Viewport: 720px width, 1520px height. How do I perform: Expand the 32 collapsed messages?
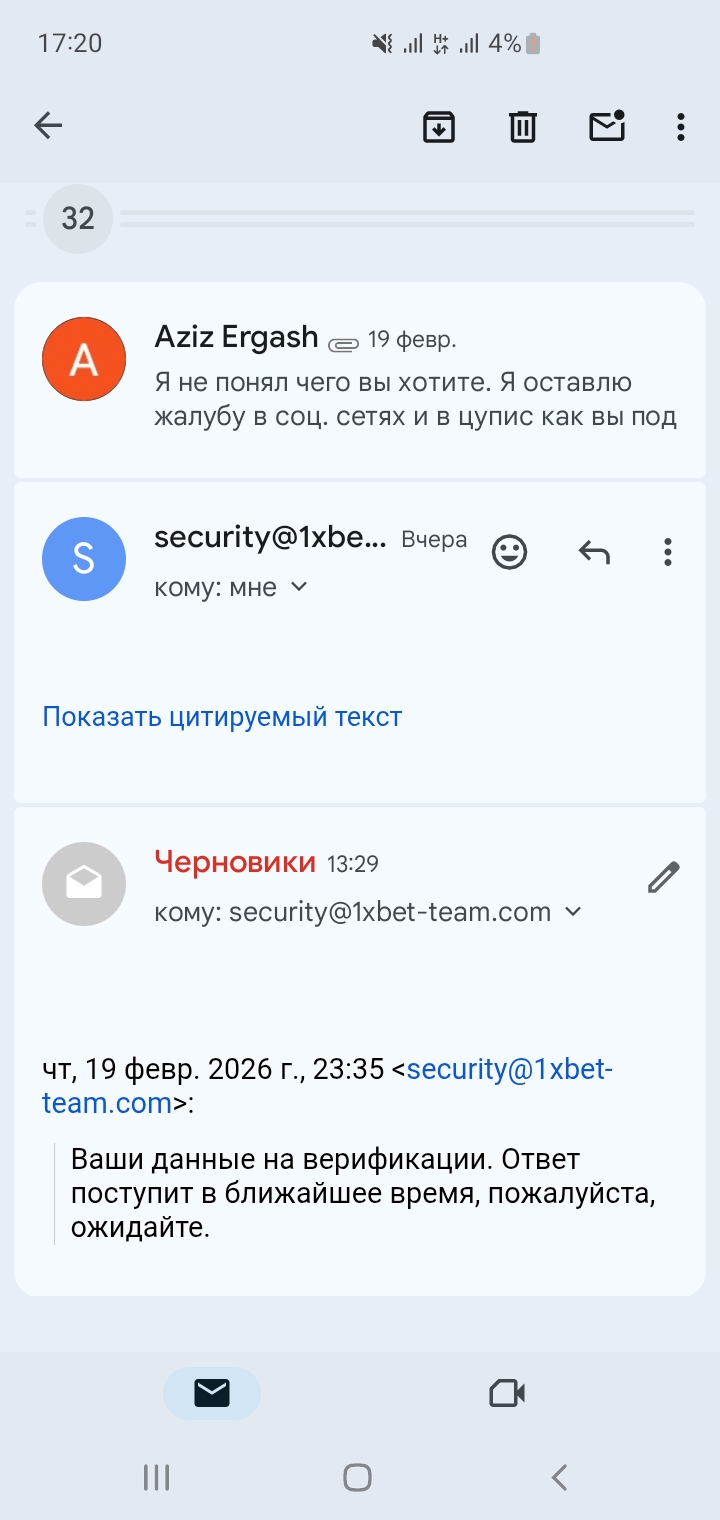pos(78,218)
